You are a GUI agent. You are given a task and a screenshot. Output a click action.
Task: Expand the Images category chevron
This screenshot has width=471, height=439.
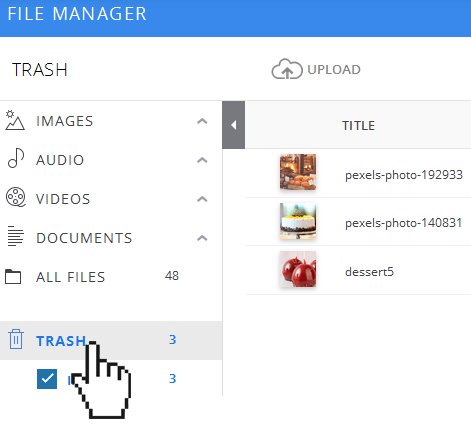(202, 121)
